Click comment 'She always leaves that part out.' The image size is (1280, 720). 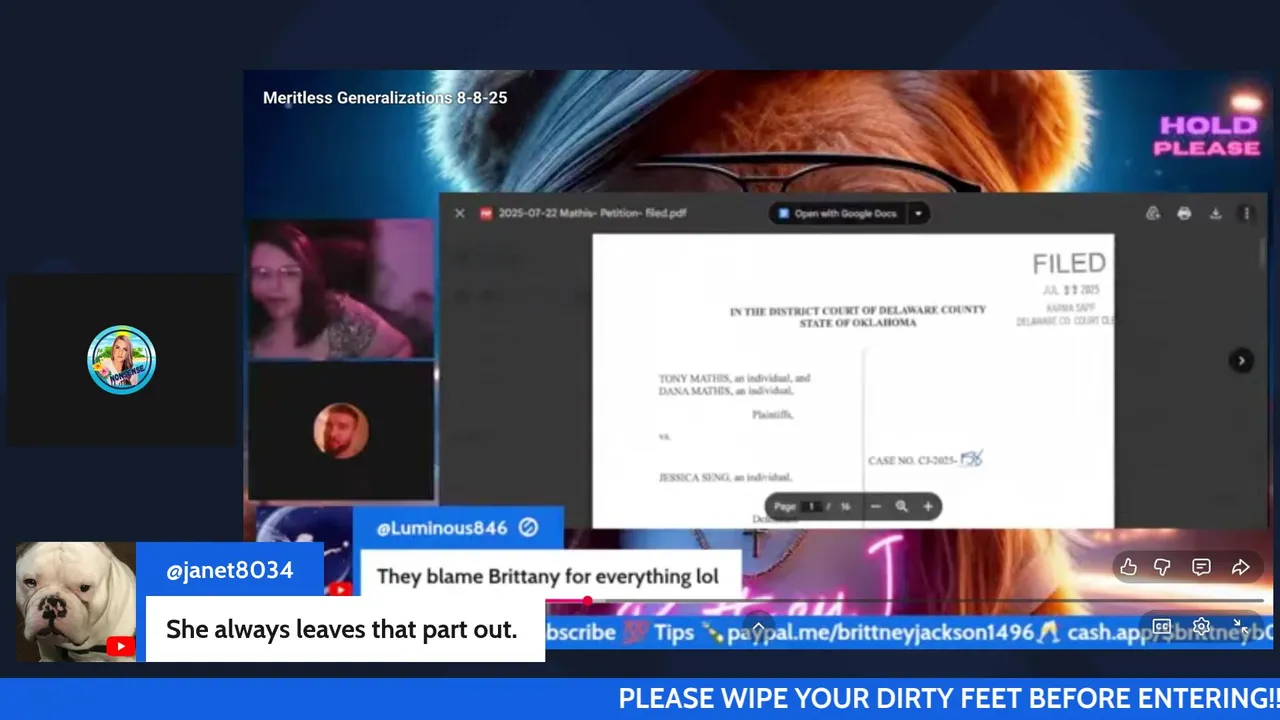tap(341, 629)
